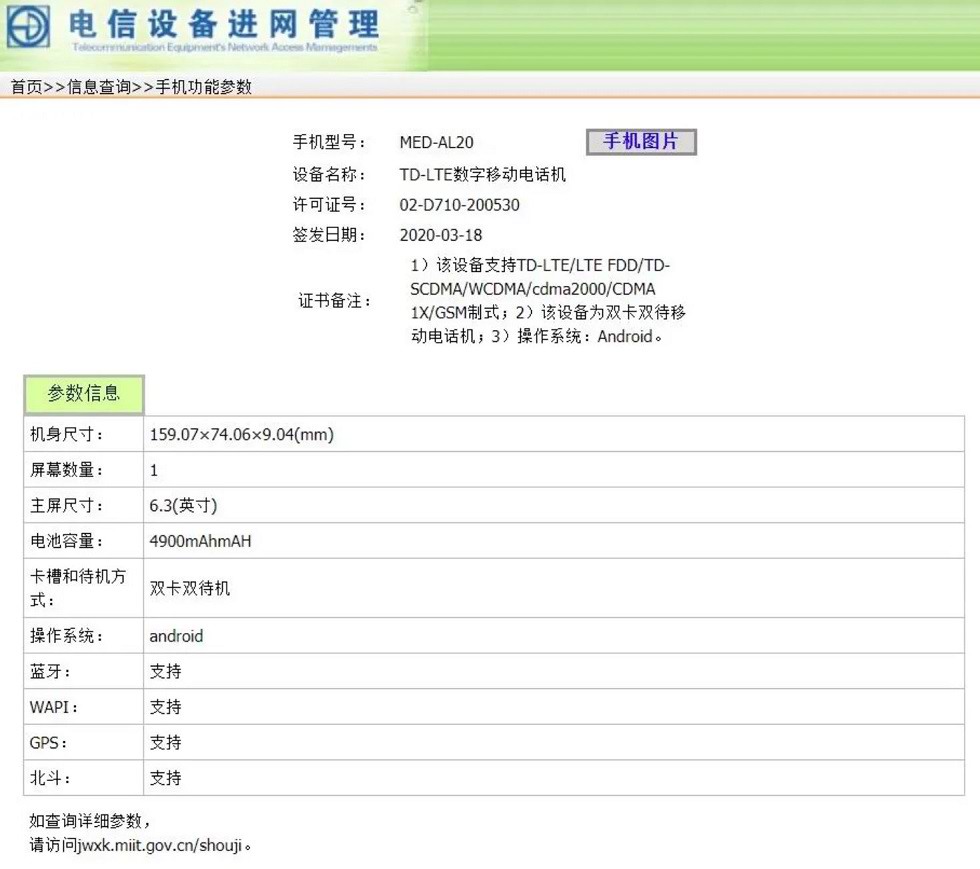This screenshot has width=980, height=869.
Task: Select the 双卡双待机 table cell
Action: point(553,588)
